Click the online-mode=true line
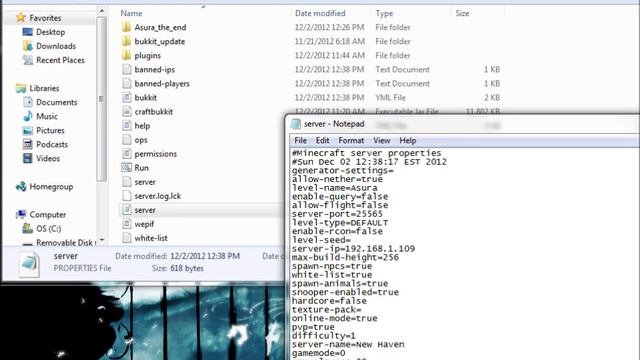Screen dimensions: 640x360 click(334, 318)
